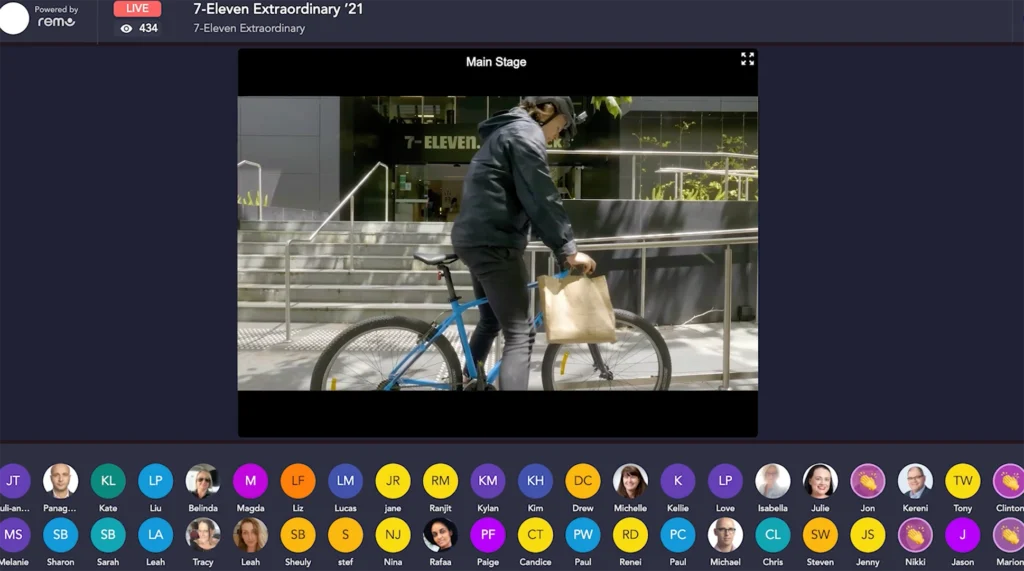The image size is (1024, 571).
Task: Select Jenny's JS avatar
Action: (x=868, y=535)
